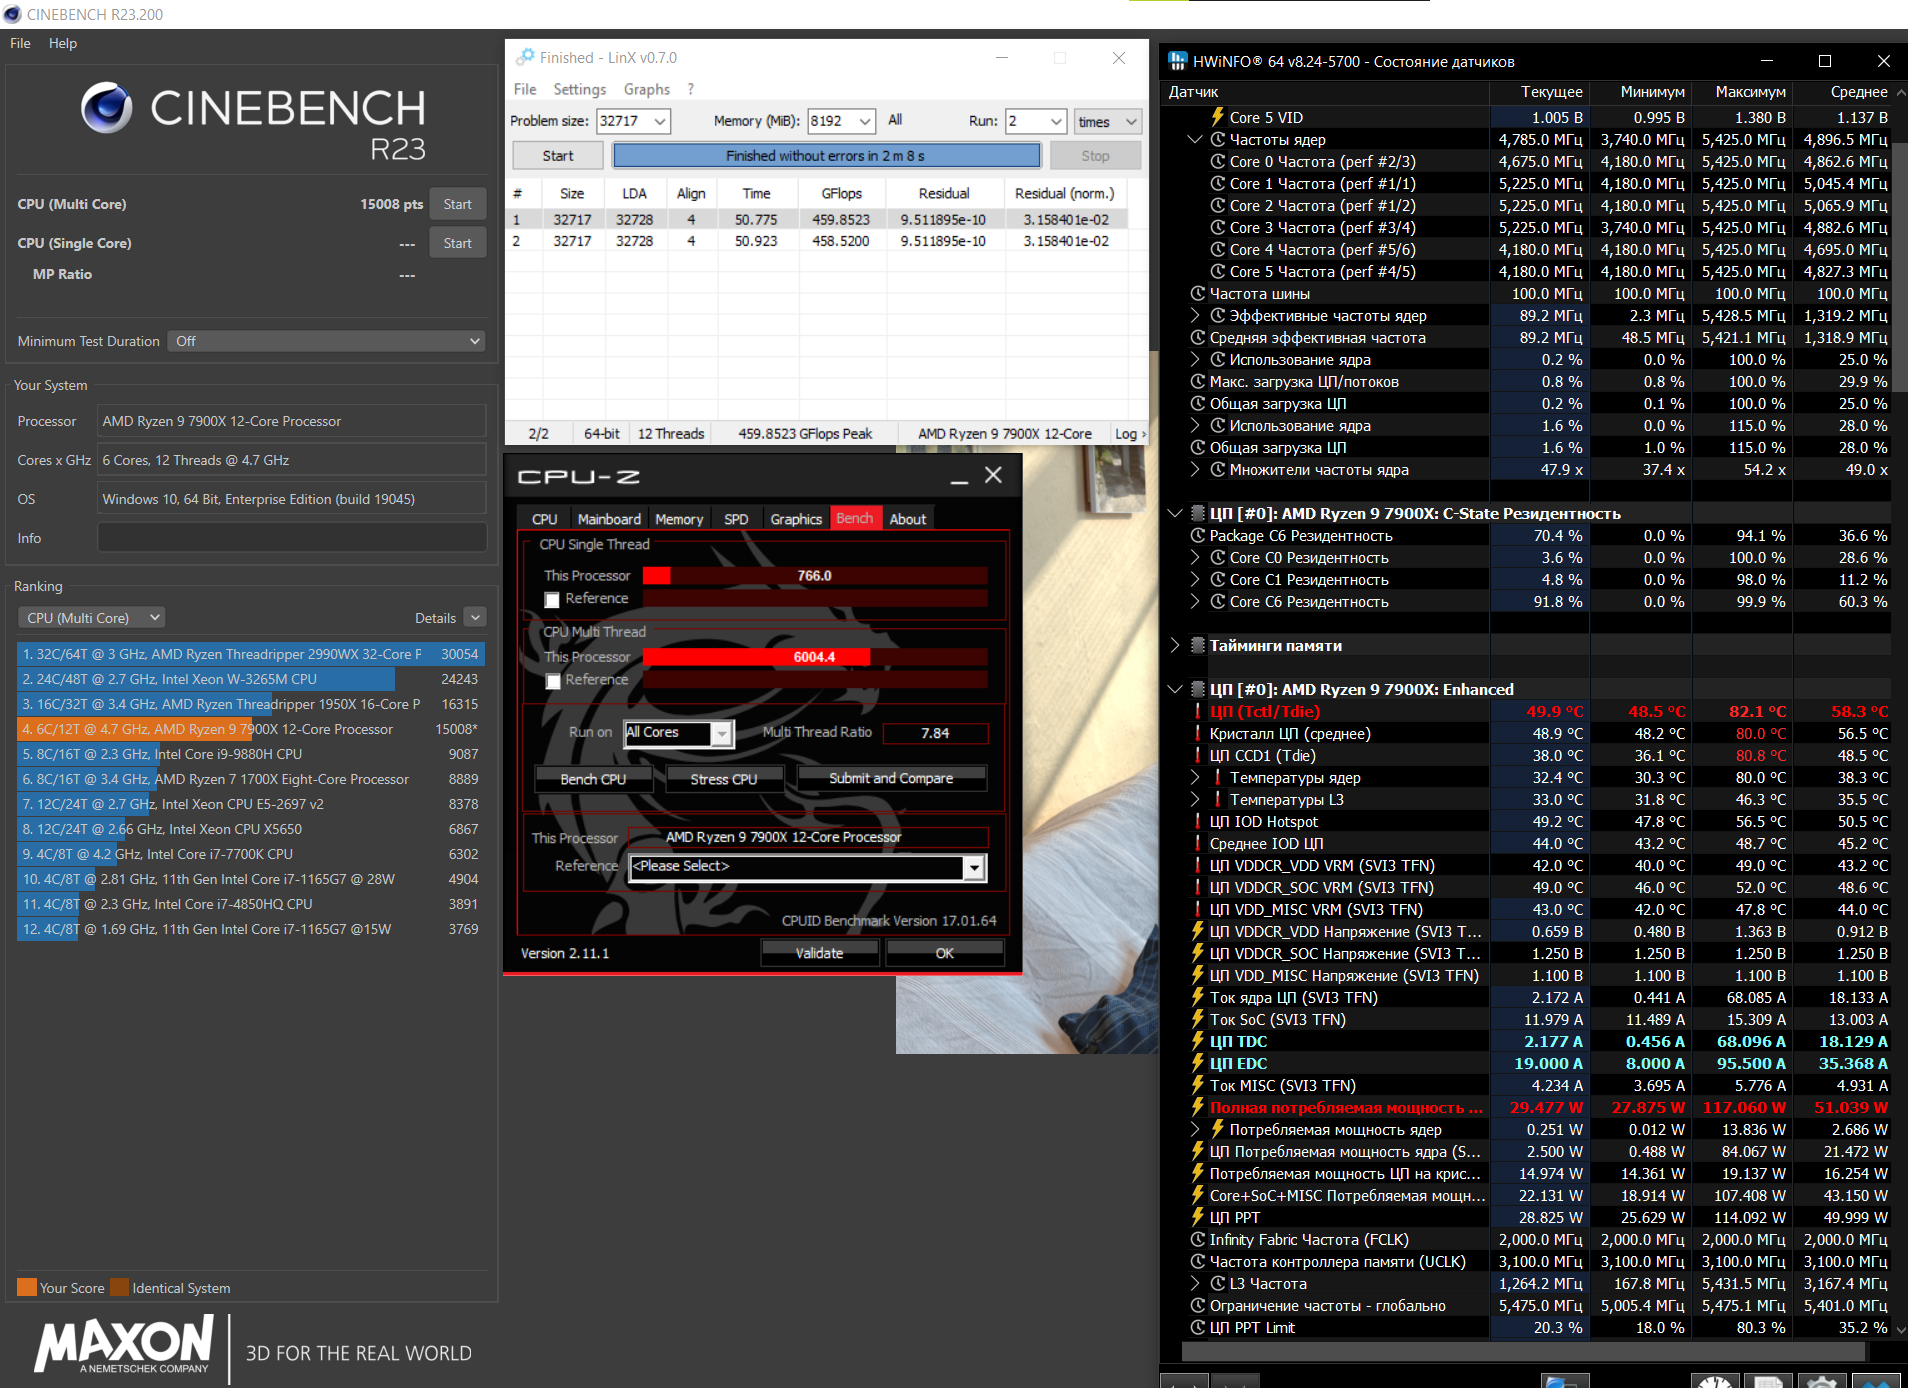Click the HWiNFO Максимум column header

click(1742, 92)
